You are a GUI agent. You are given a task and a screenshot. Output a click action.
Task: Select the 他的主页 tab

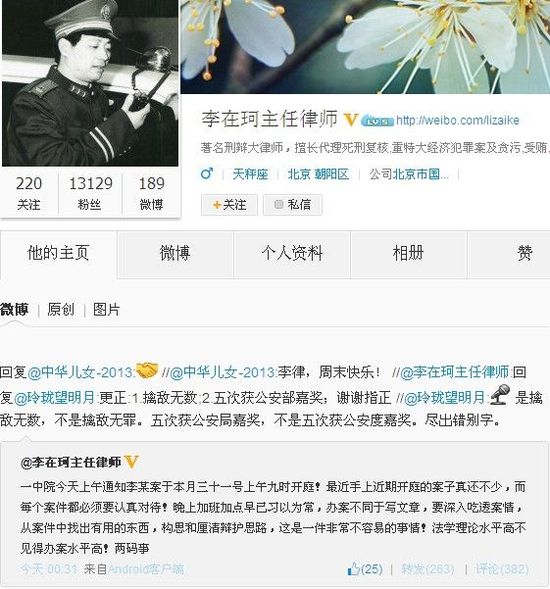pos(58,253)
